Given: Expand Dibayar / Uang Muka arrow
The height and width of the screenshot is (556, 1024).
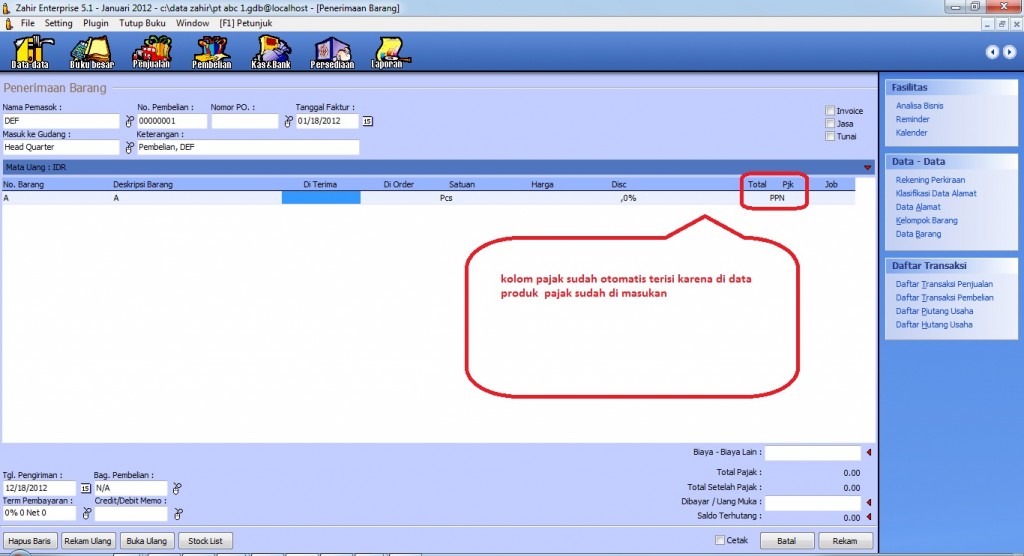Looking at the screenshot, I should click(x=868, y=502).
